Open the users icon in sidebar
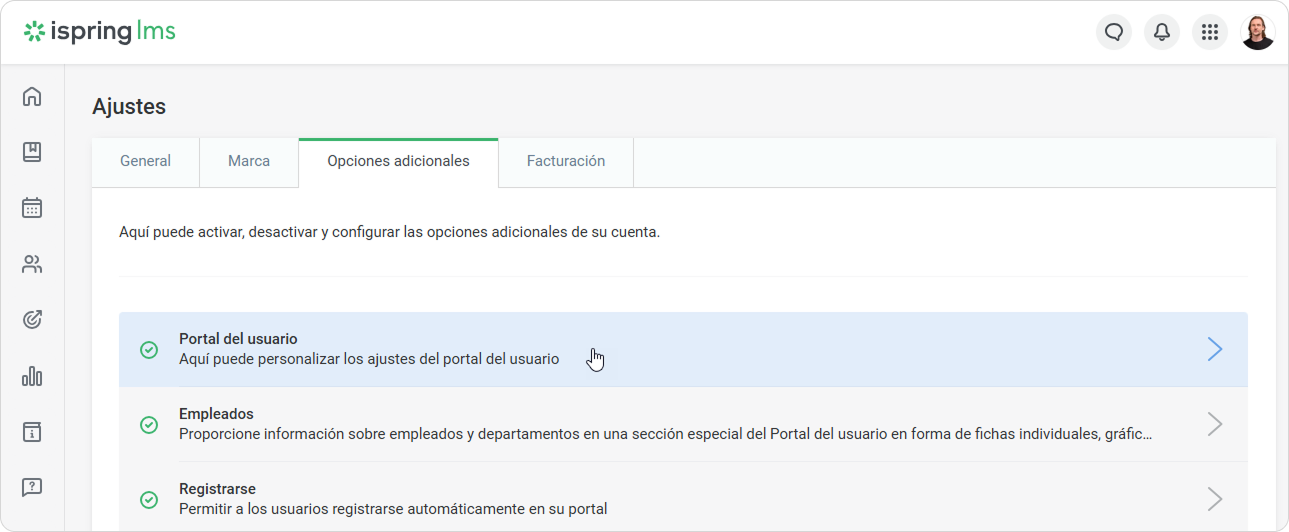Viewport: 1289px width, 532px height. click(32, 264)
